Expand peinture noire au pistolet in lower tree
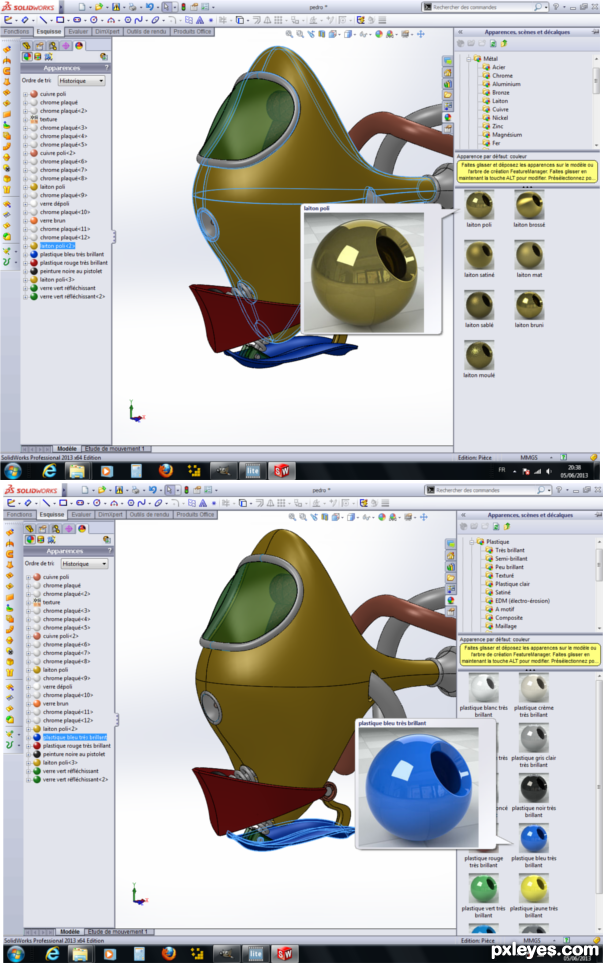 [x=28, y=754]
